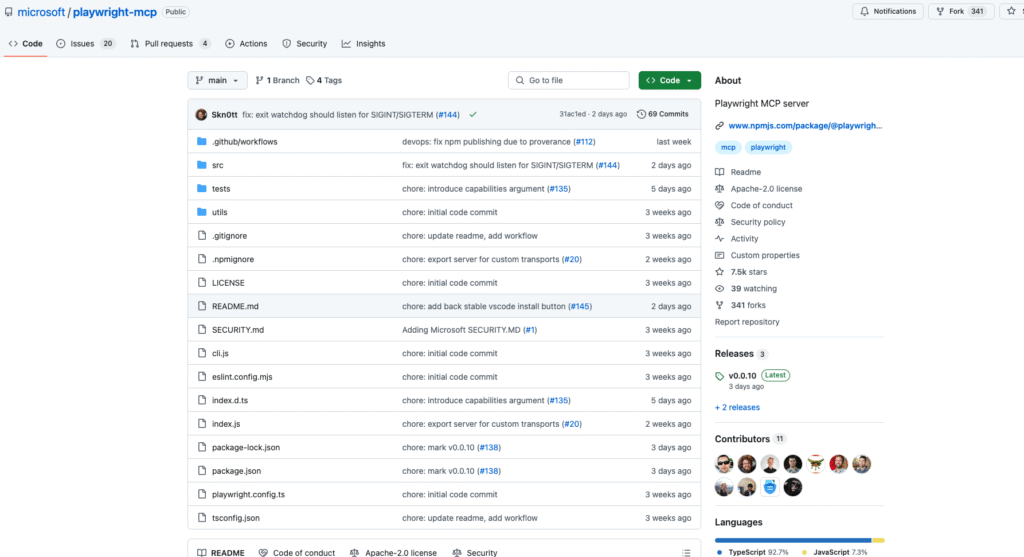
Task: Open README outline list icon
Action: 685,552
